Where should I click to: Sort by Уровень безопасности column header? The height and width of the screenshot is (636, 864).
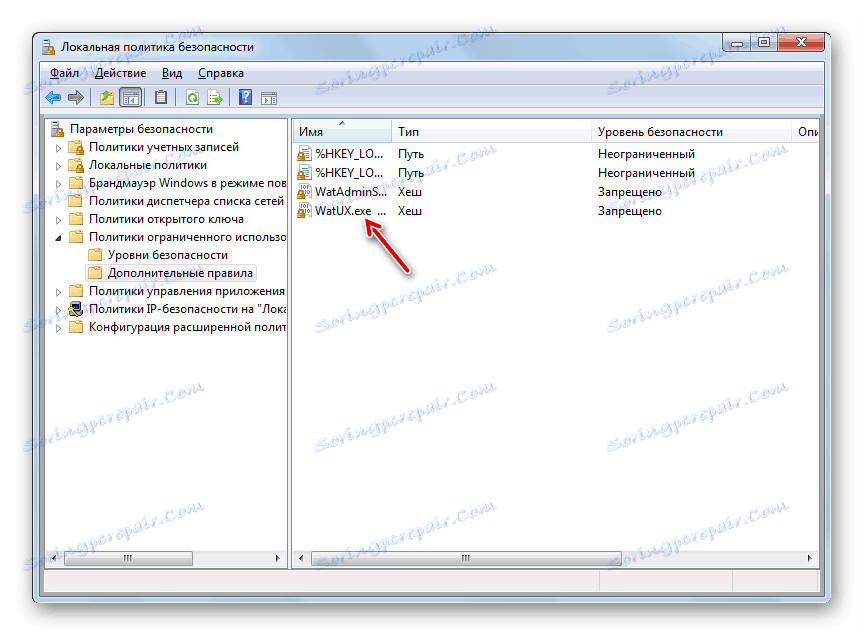coord(691,131)
